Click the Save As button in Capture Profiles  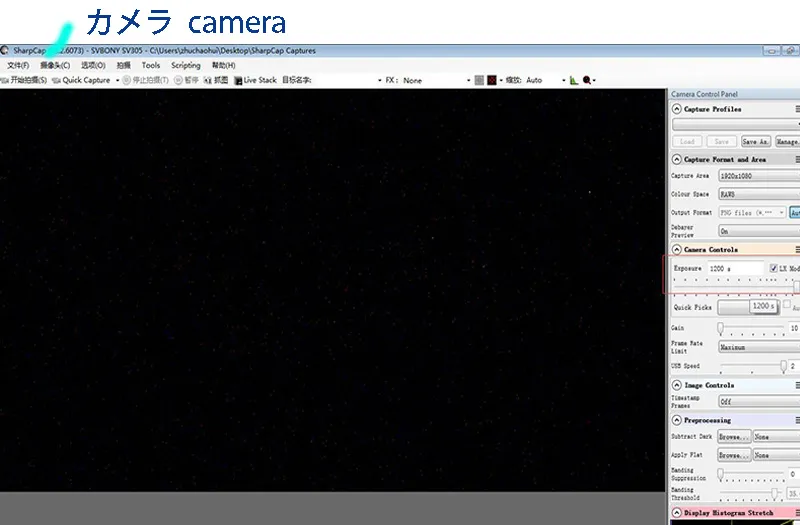[x=755, y=142]
